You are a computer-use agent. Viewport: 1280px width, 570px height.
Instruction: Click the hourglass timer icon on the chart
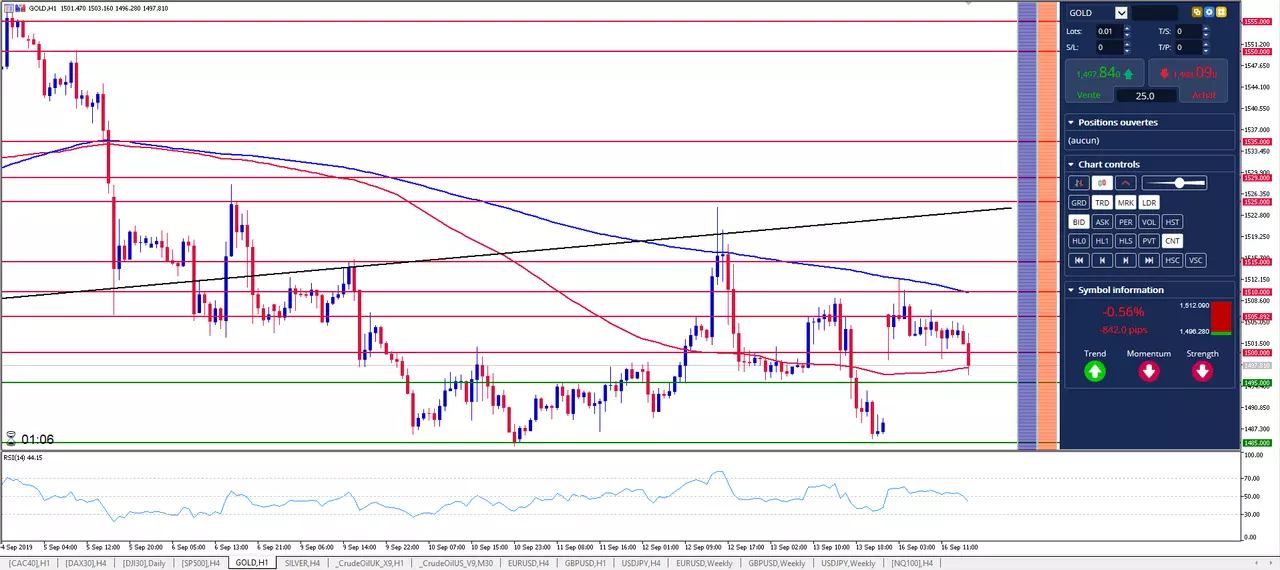coord(11,439)
